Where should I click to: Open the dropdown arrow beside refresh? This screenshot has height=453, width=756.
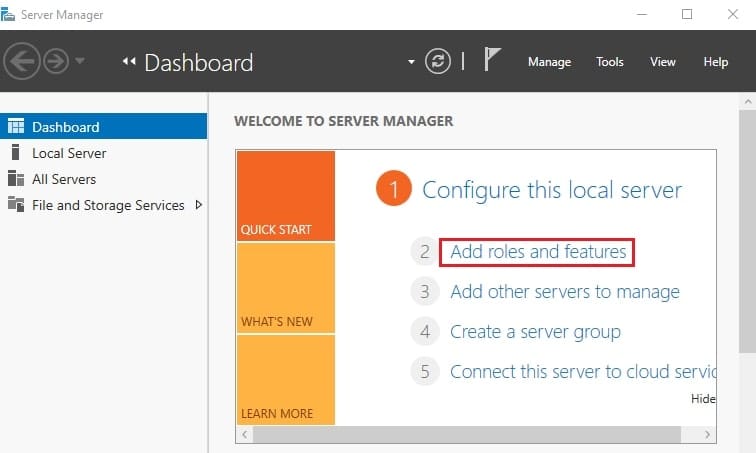click(x=411, y=62)
